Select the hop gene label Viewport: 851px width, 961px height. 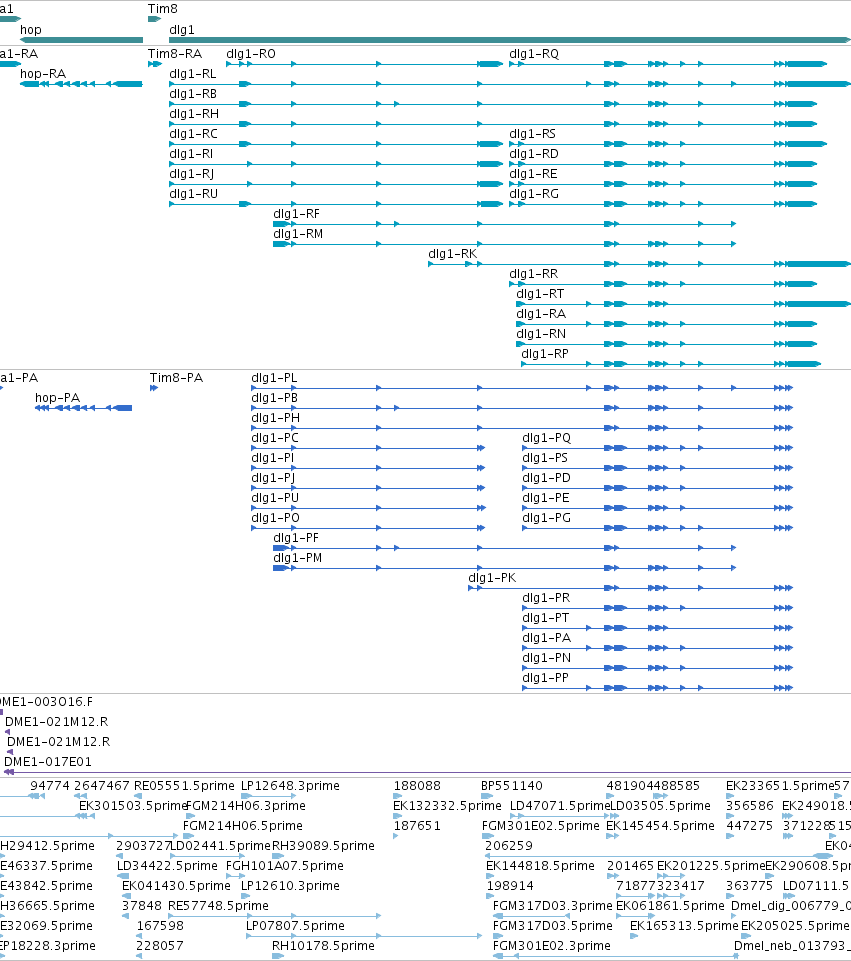[31, 29]
